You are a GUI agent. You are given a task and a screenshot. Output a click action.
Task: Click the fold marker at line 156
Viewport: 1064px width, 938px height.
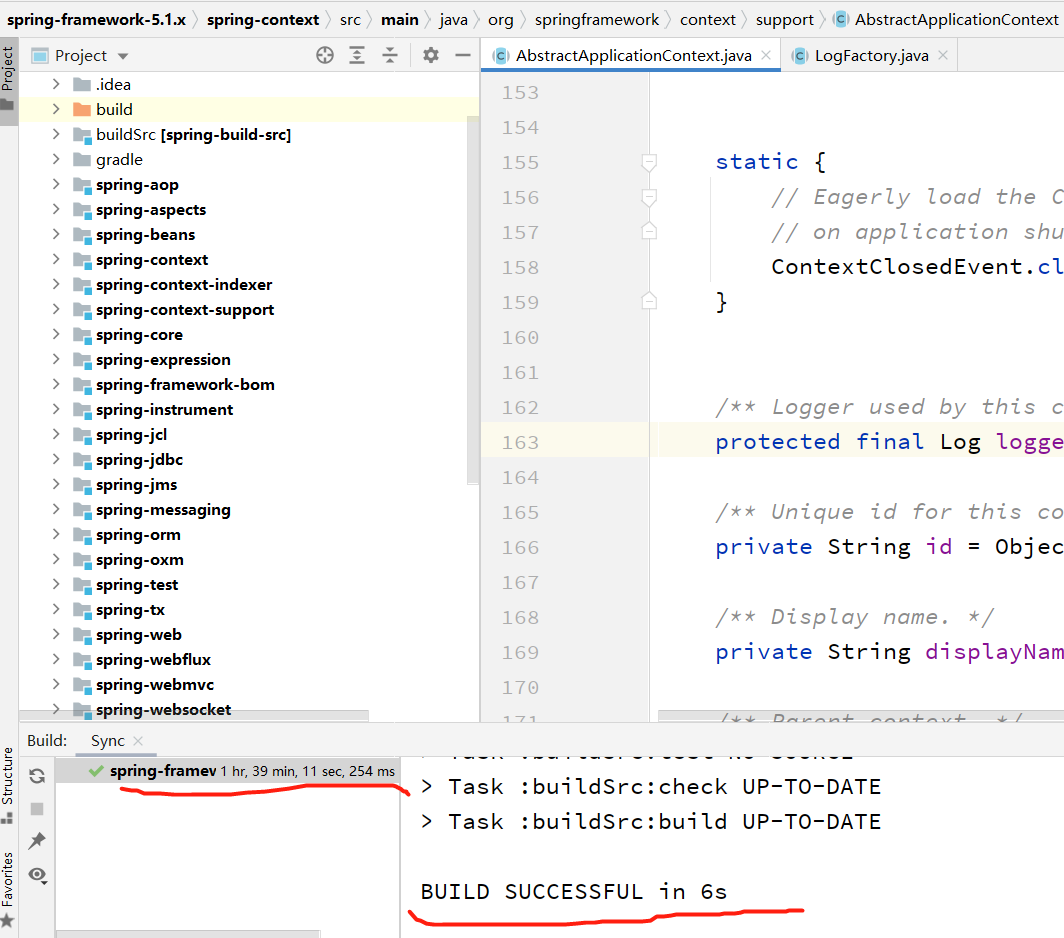649,198
